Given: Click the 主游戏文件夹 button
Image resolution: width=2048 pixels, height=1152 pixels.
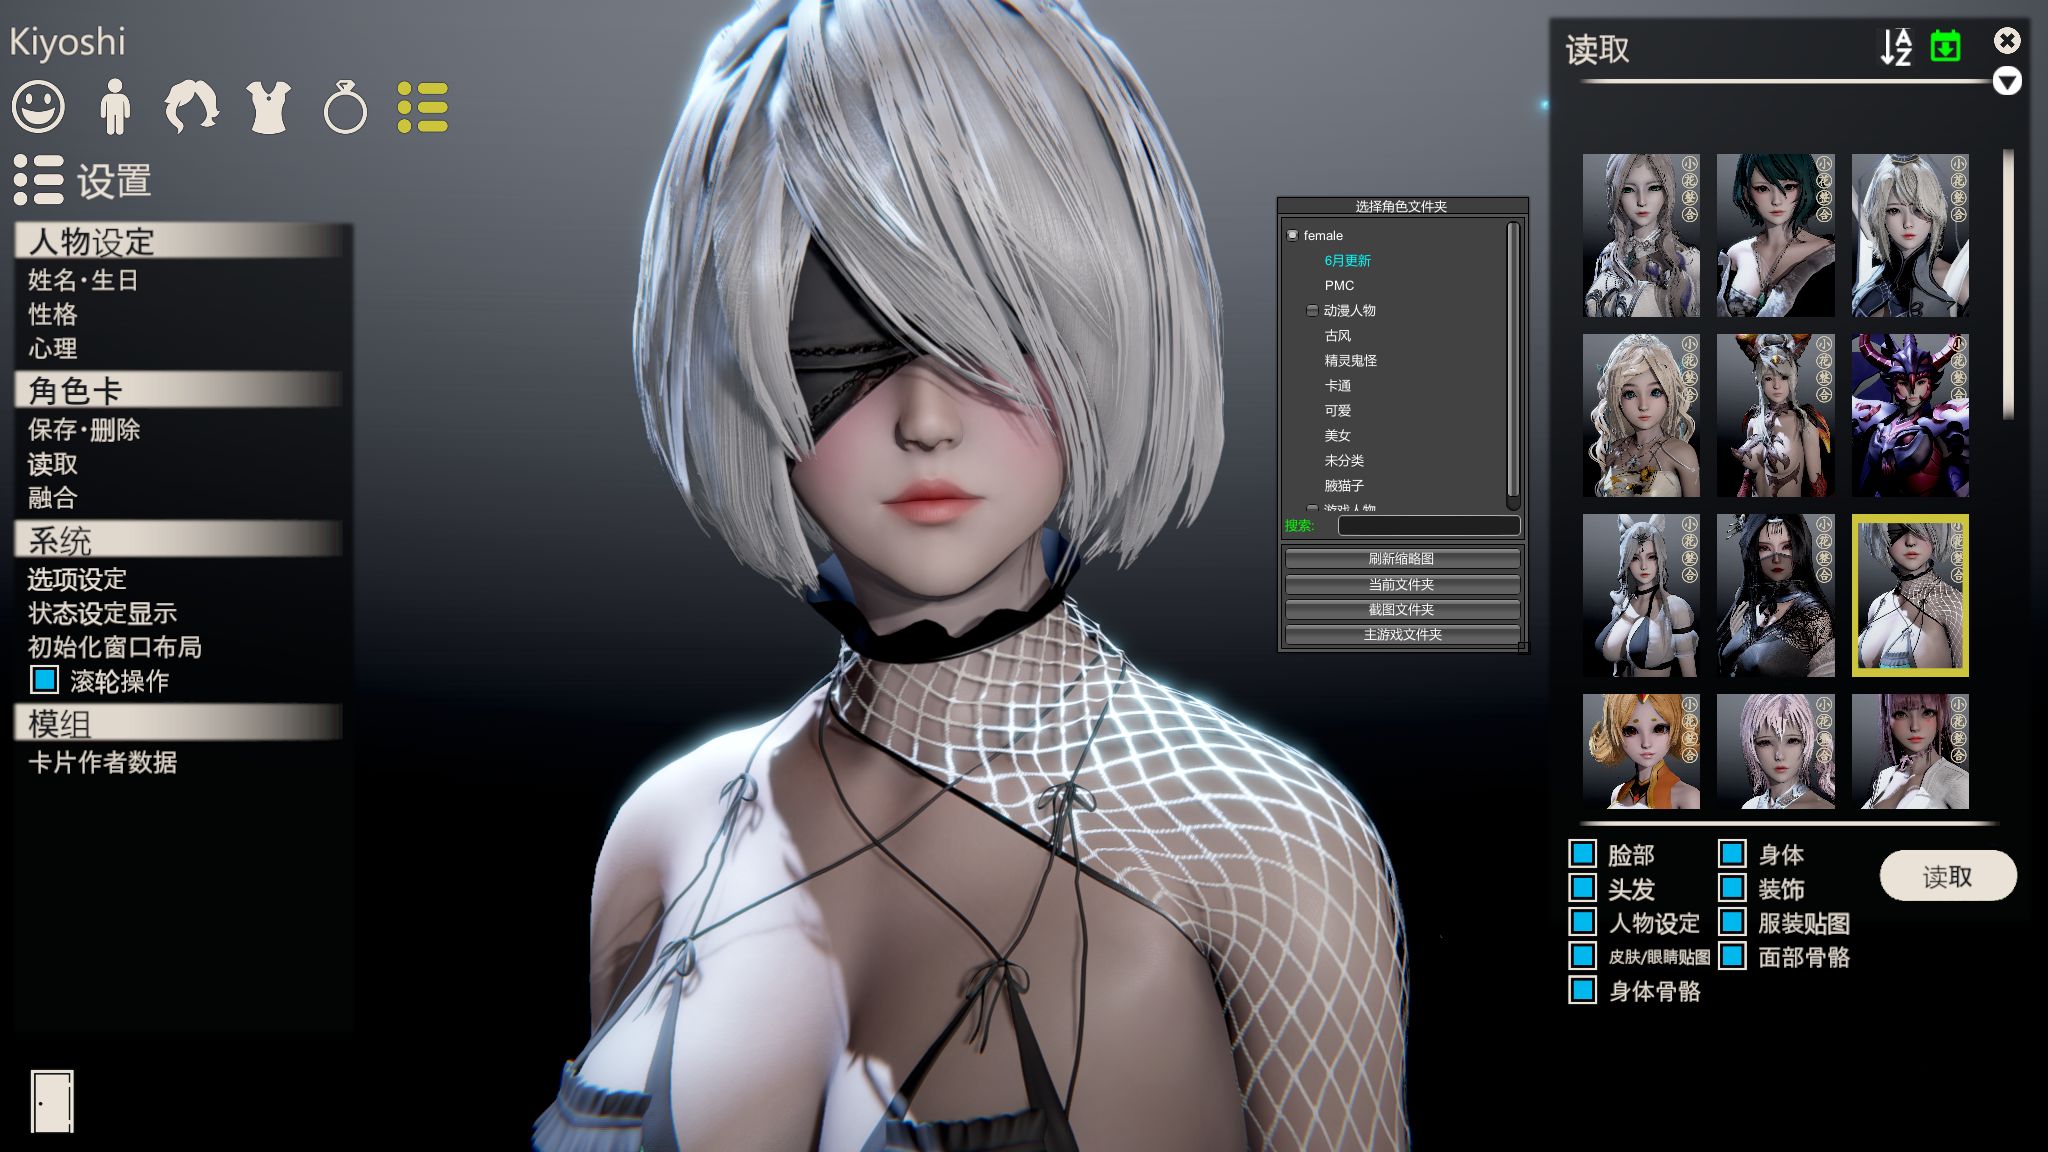Looking at the screenshot, I should (1402, 634).
